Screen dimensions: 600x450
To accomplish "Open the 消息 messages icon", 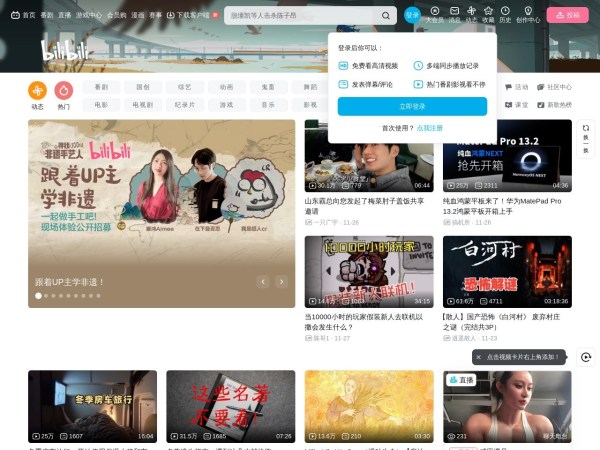I will coord(454,15).
